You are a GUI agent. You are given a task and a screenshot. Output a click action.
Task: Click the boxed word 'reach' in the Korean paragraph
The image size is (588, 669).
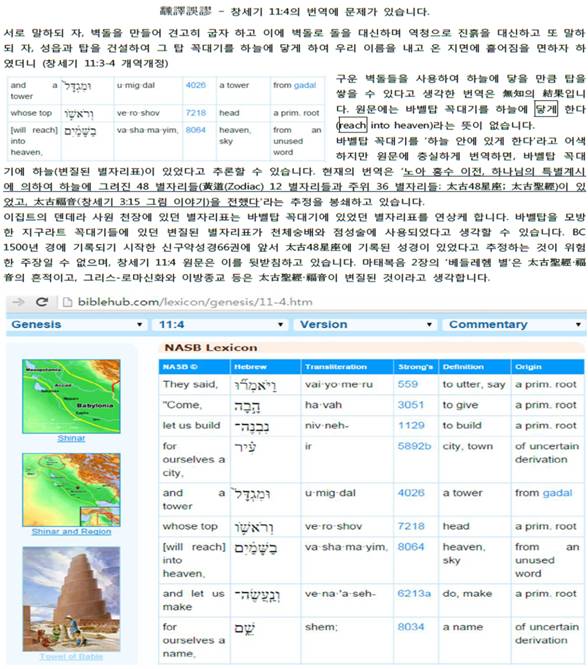352,125
